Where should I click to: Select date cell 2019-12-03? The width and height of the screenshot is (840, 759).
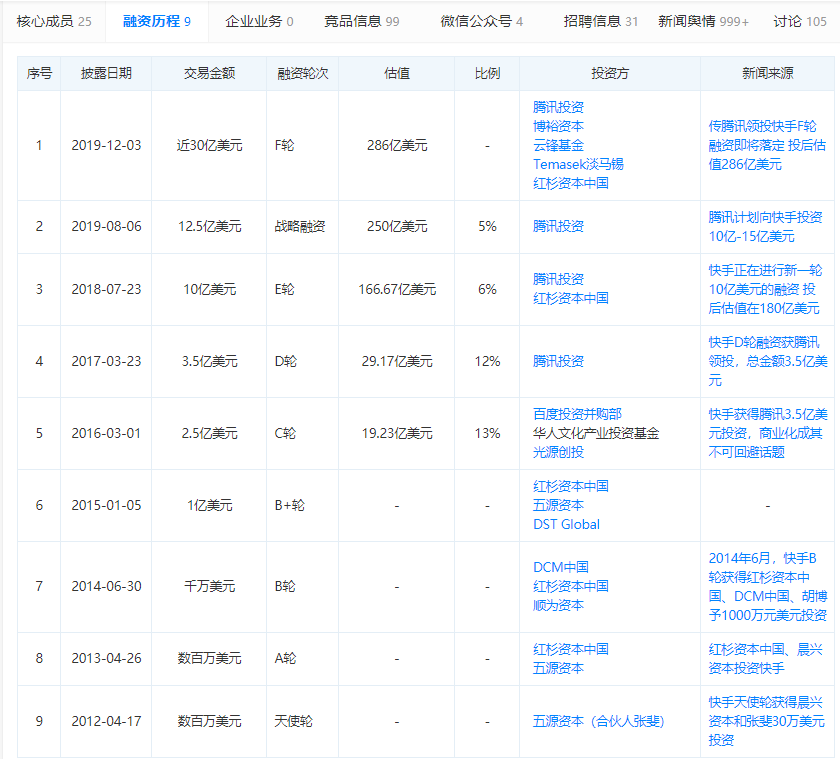(106, 145)
